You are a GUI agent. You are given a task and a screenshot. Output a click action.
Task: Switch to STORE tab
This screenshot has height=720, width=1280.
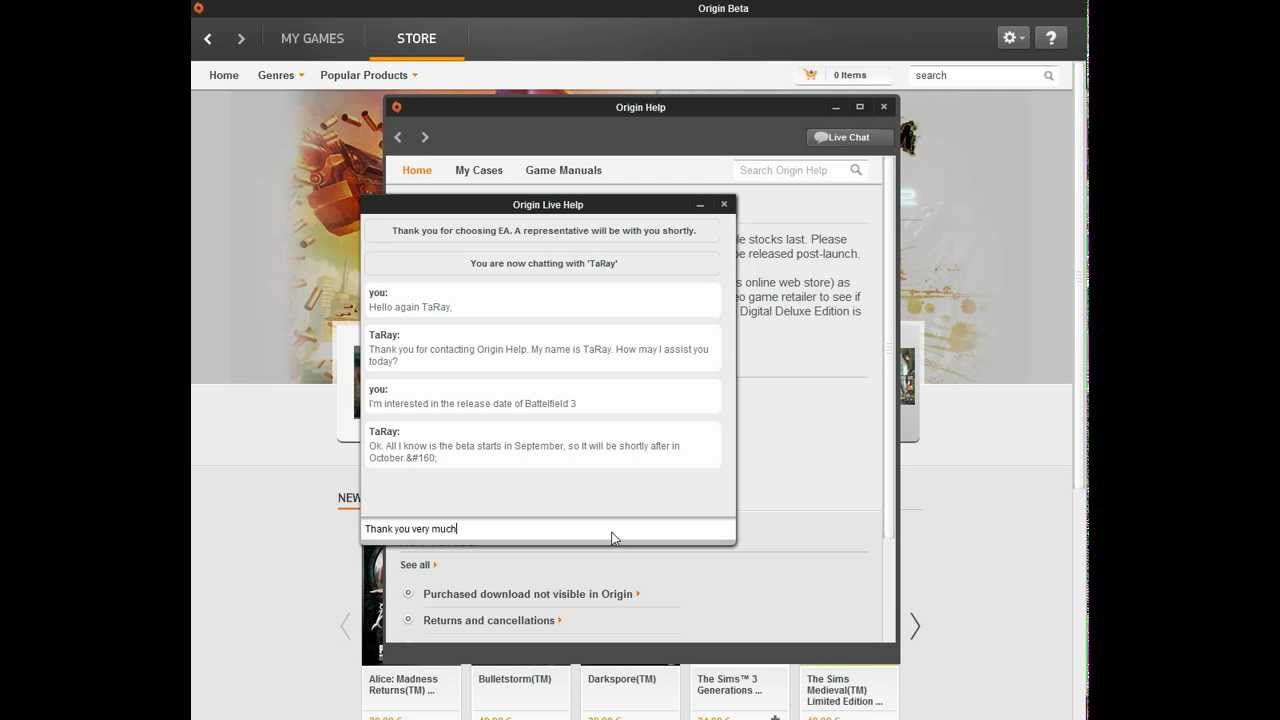(x=416, y=39)
